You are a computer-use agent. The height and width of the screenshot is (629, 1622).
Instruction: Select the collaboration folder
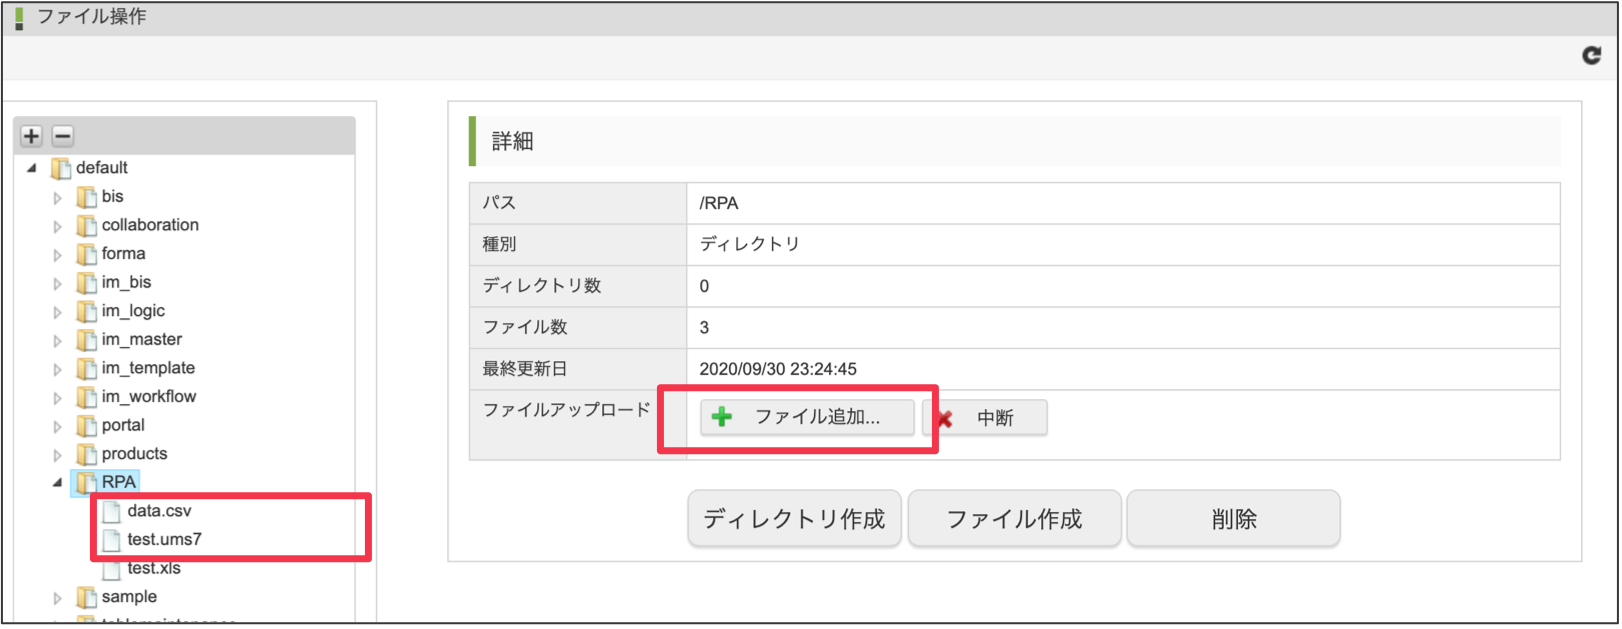(150, 225)
